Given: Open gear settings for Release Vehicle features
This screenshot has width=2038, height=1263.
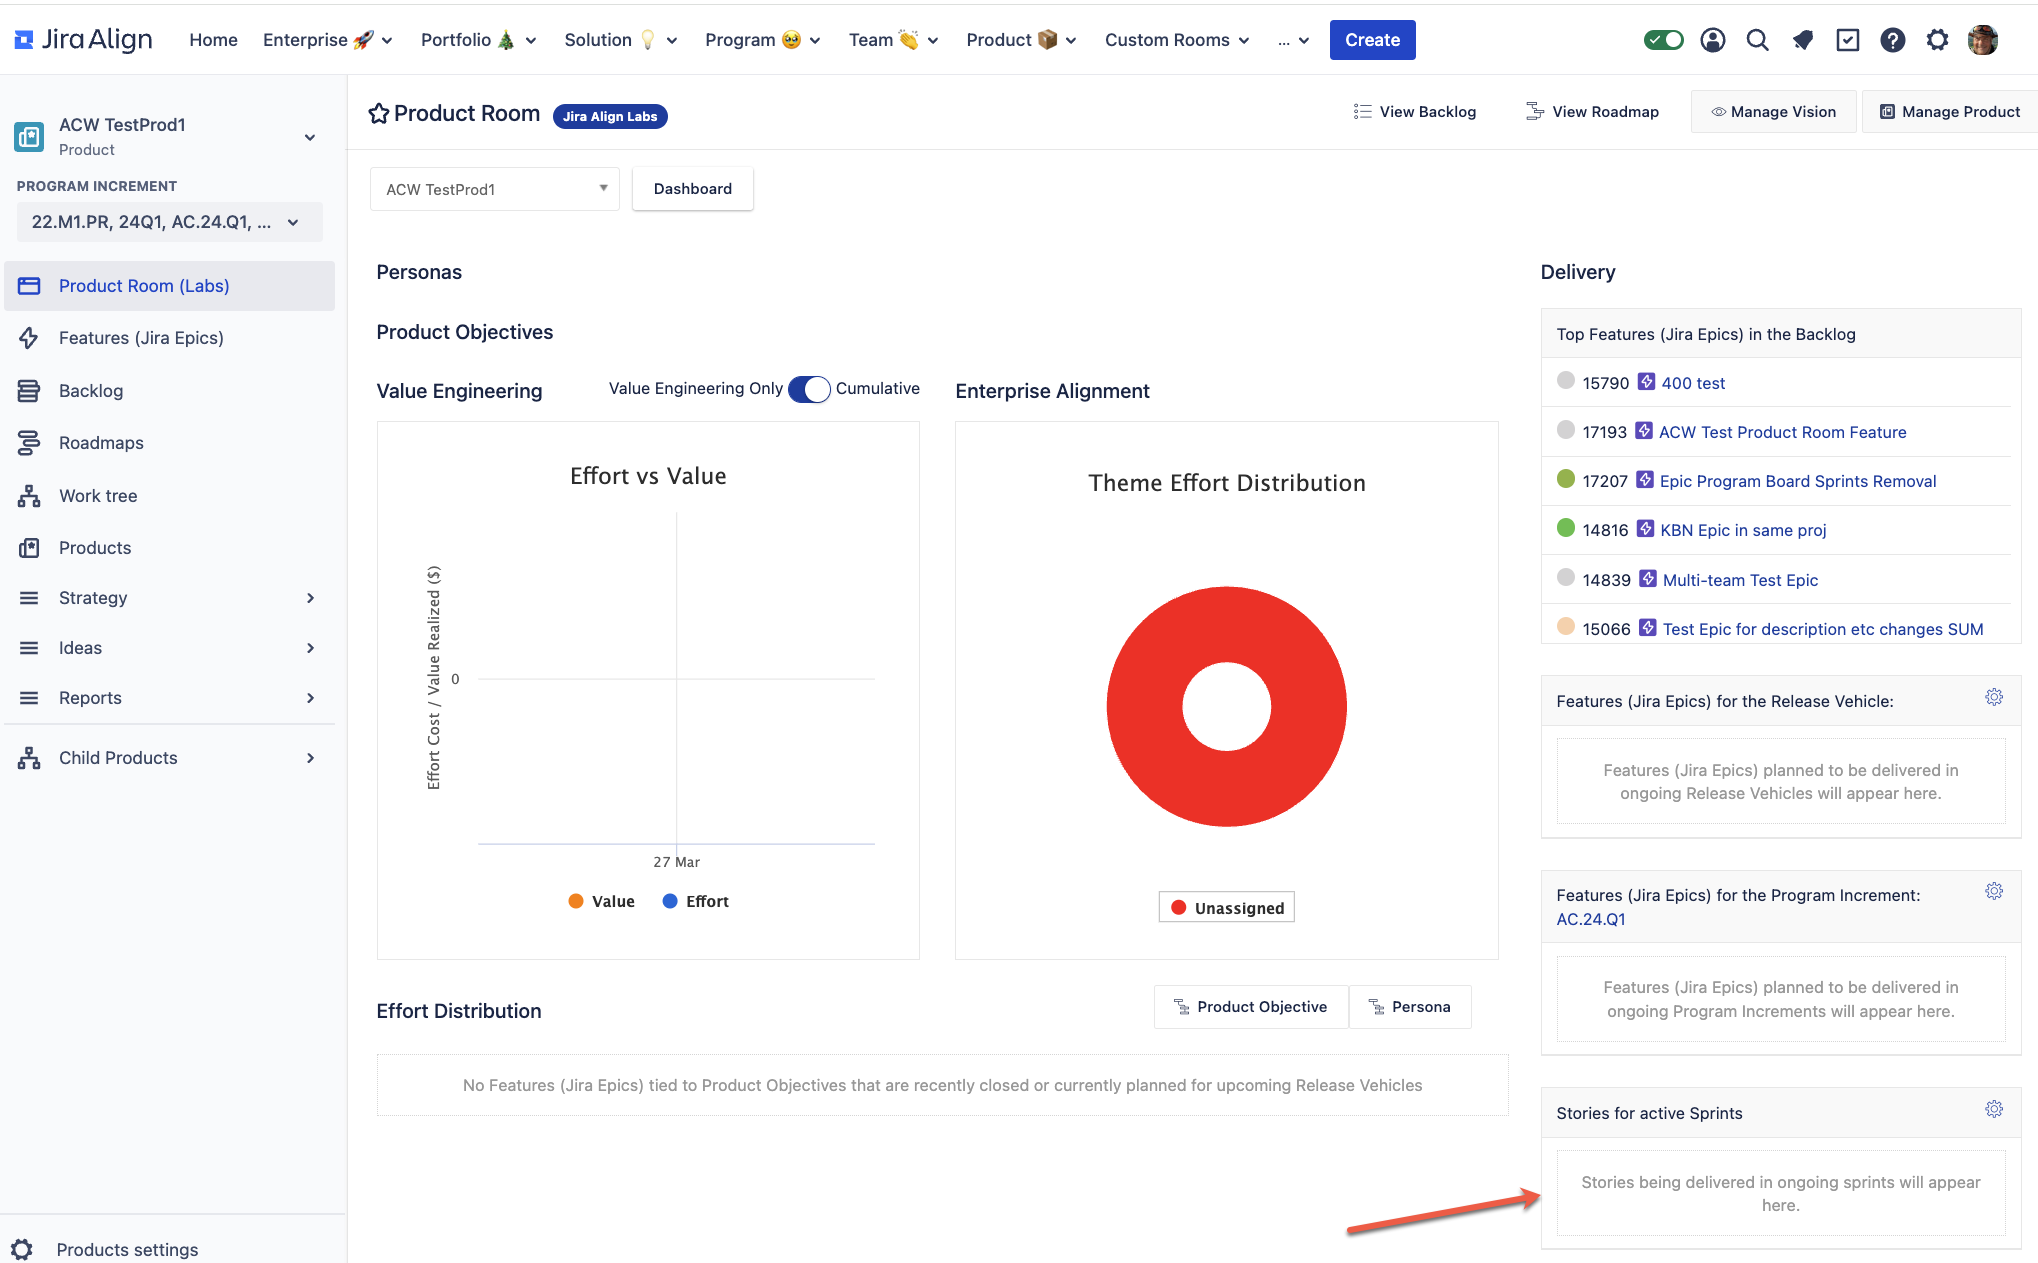Looking at the screenshot, I should point(1993,697).
